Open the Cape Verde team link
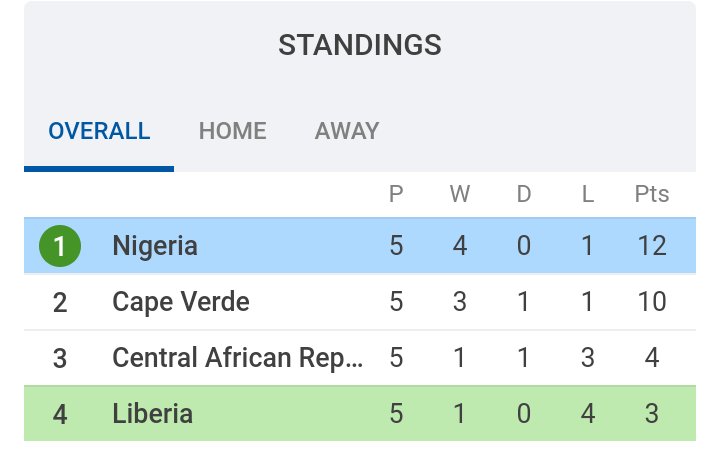Image resolution: width=720 pixels, height=456 pixels. click(181, 302)
